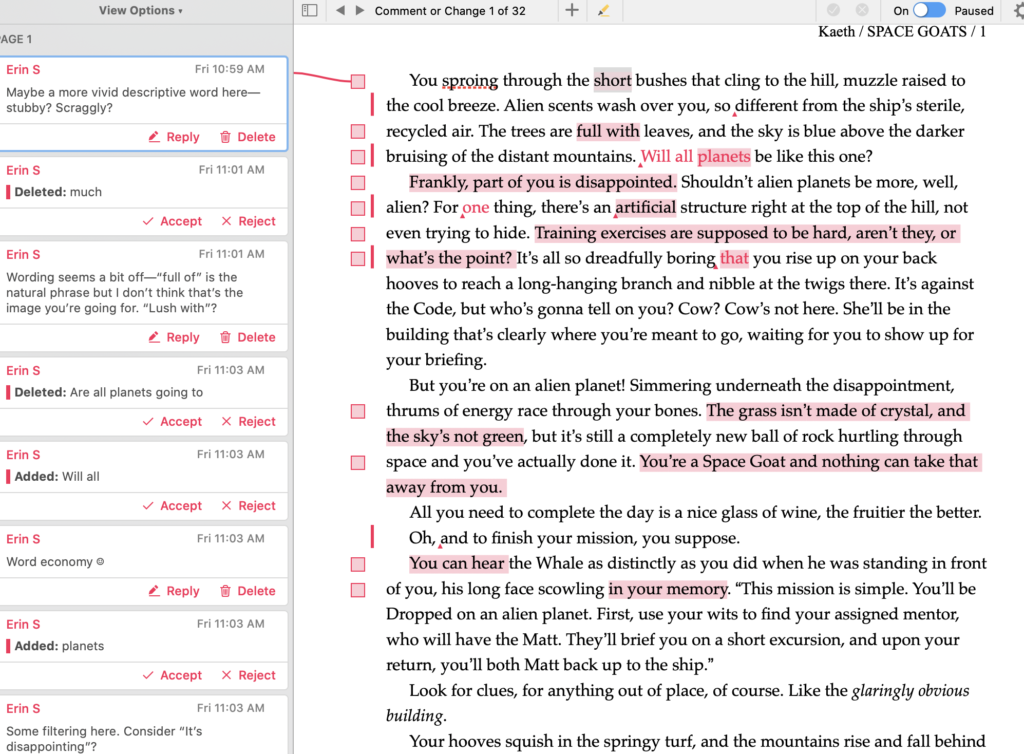Reply to the 'Lush with' comment
This screenshot has height=754, width=1024.
click(x=174, y=338)
